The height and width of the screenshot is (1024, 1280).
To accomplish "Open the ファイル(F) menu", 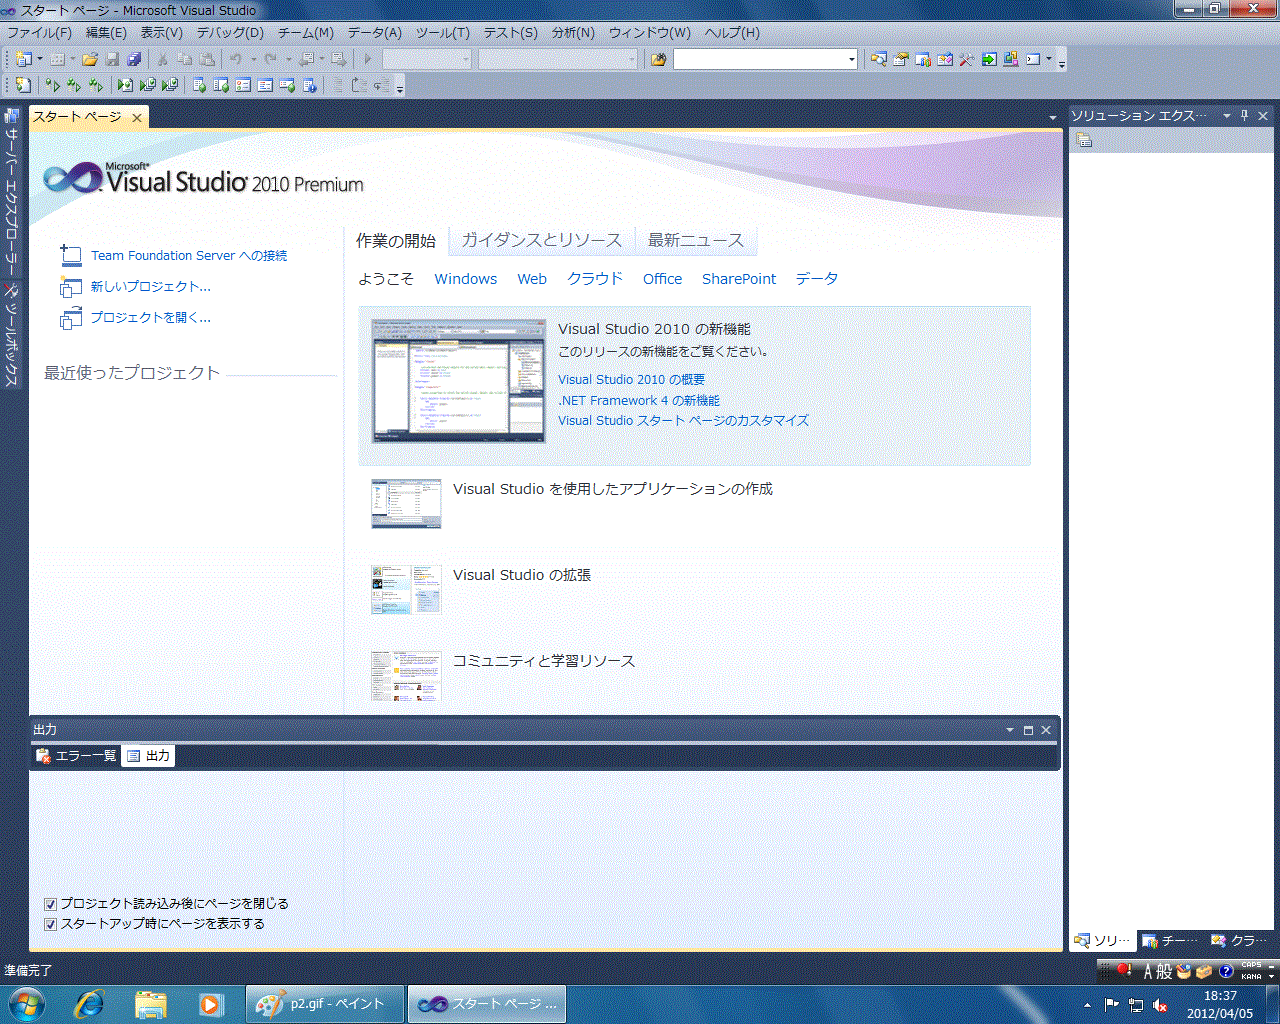I will [40, 33].
